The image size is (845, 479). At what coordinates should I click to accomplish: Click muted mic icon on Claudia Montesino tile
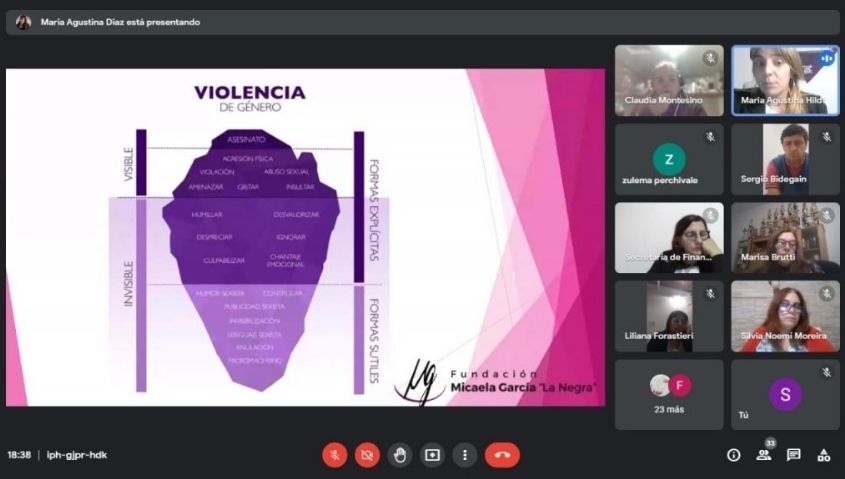click(710, 58)
